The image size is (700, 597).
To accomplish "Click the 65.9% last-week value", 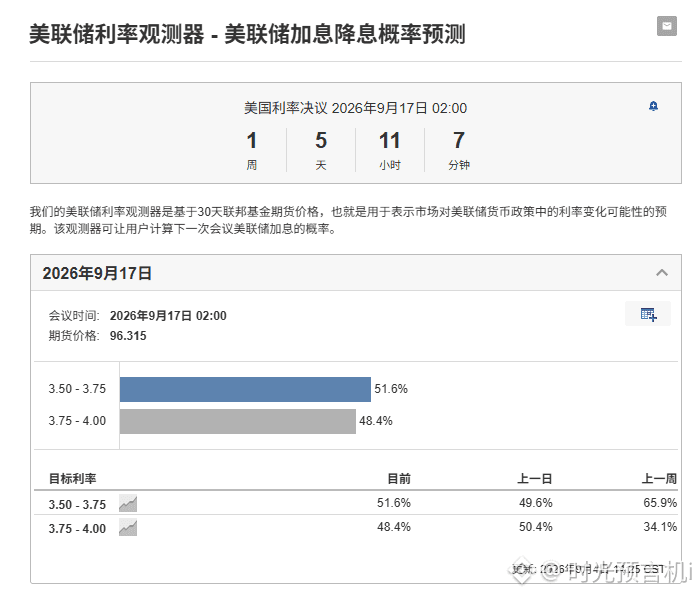I will click(660, 503).
